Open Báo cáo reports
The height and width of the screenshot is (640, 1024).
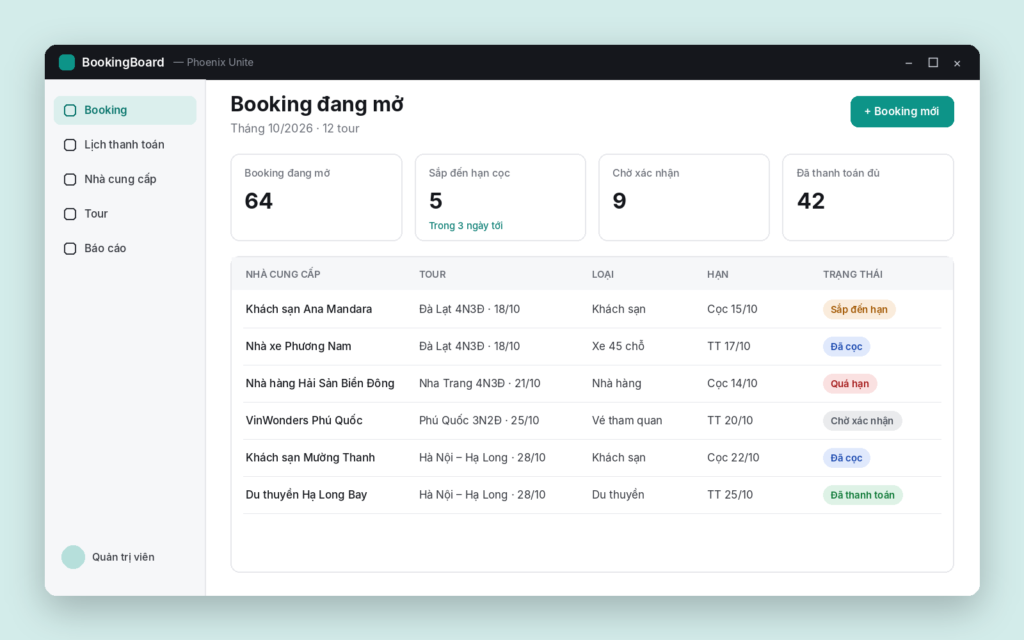coord(125,249)
